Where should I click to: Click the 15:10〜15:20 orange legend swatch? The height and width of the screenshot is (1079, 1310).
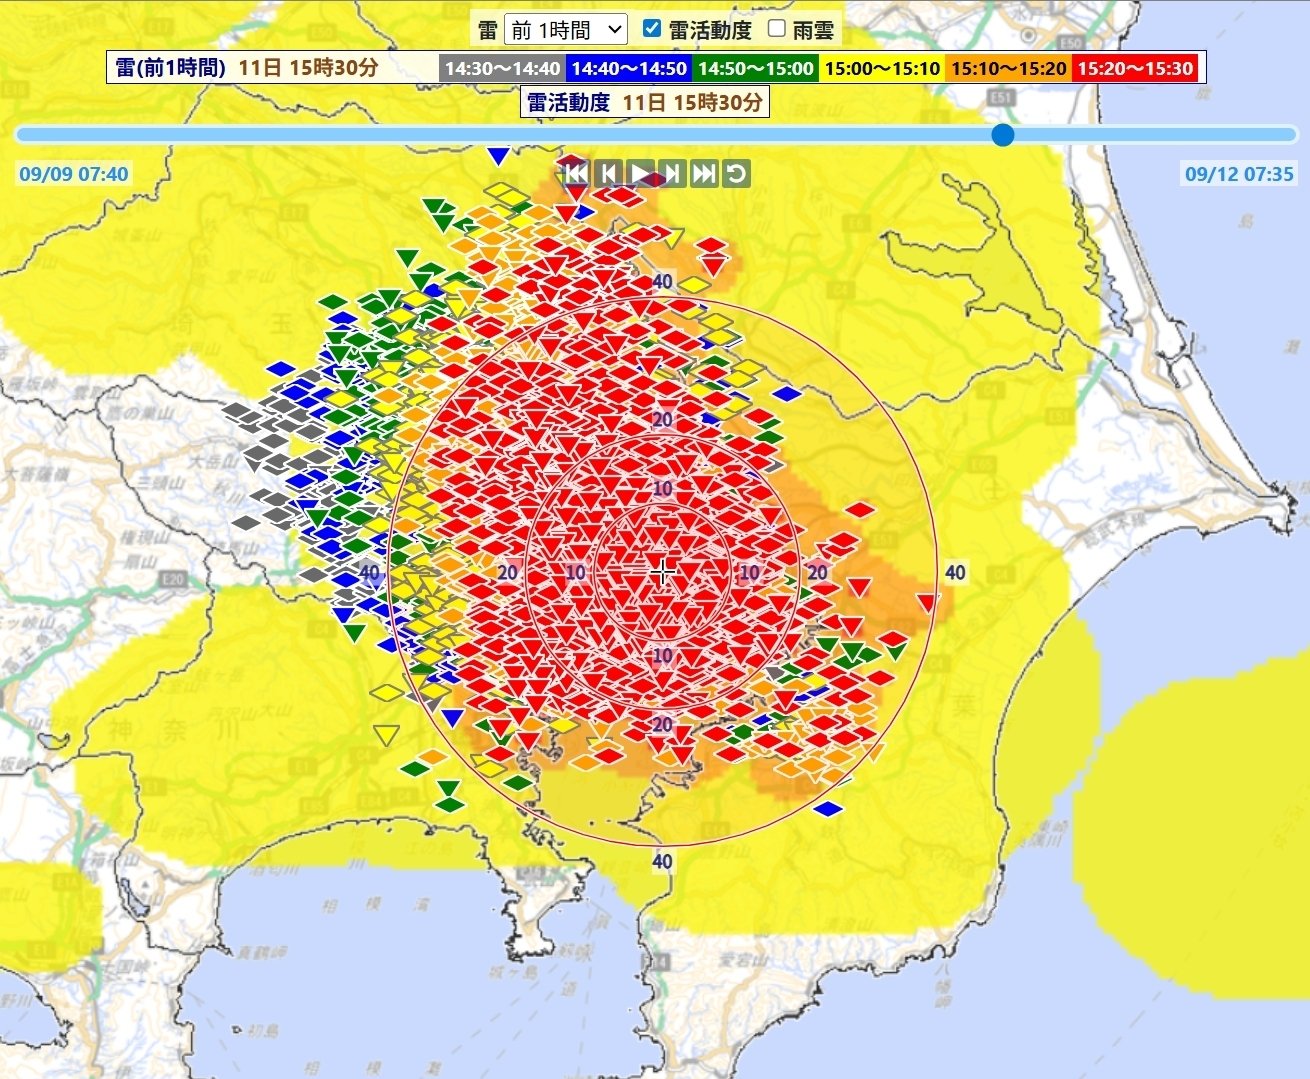click(x=1008, y=68)
